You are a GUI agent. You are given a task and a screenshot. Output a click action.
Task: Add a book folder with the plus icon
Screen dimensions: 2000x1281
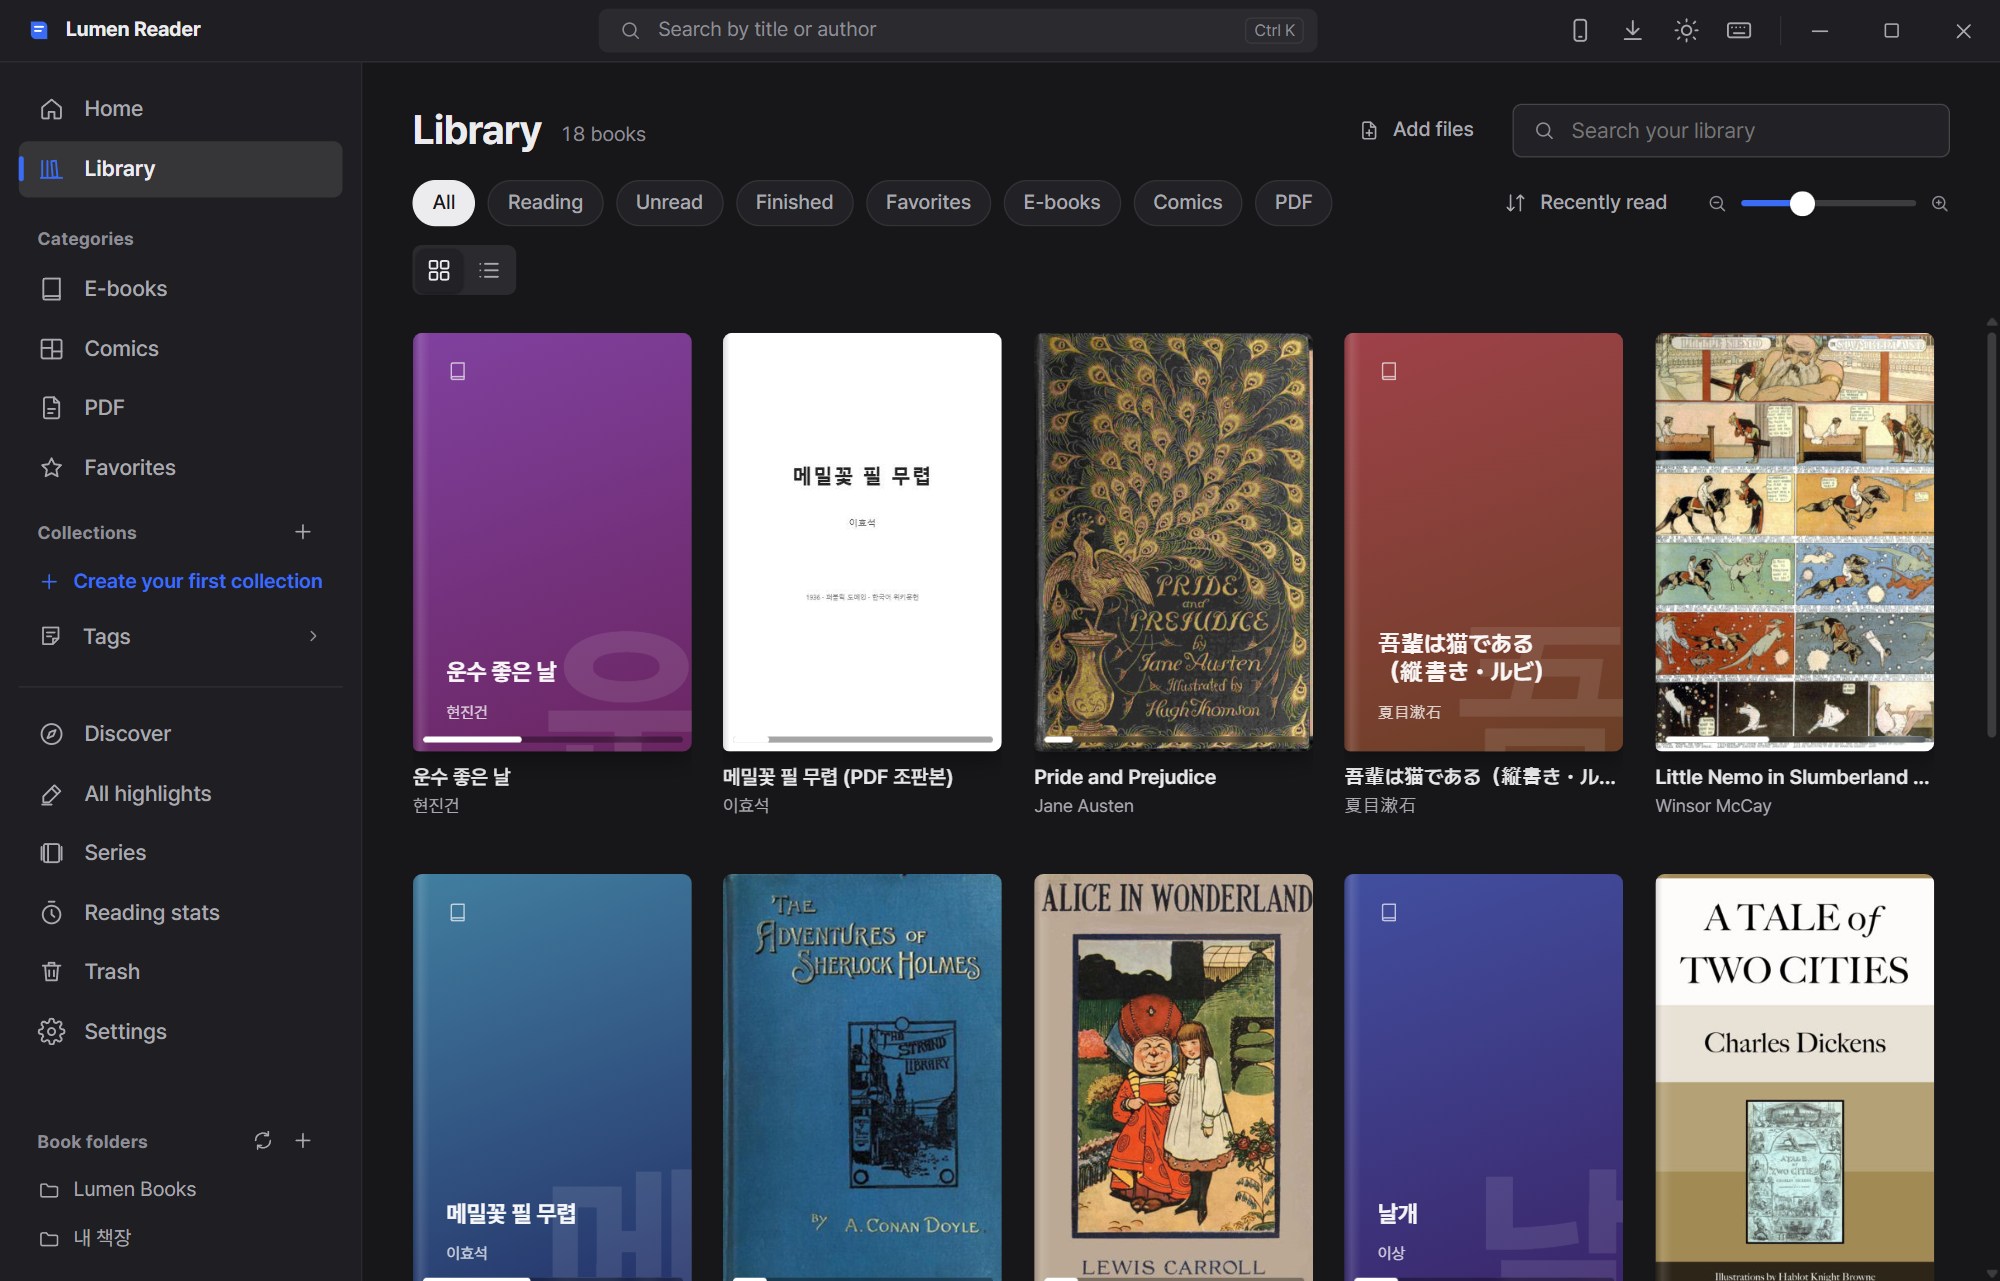303,1140
